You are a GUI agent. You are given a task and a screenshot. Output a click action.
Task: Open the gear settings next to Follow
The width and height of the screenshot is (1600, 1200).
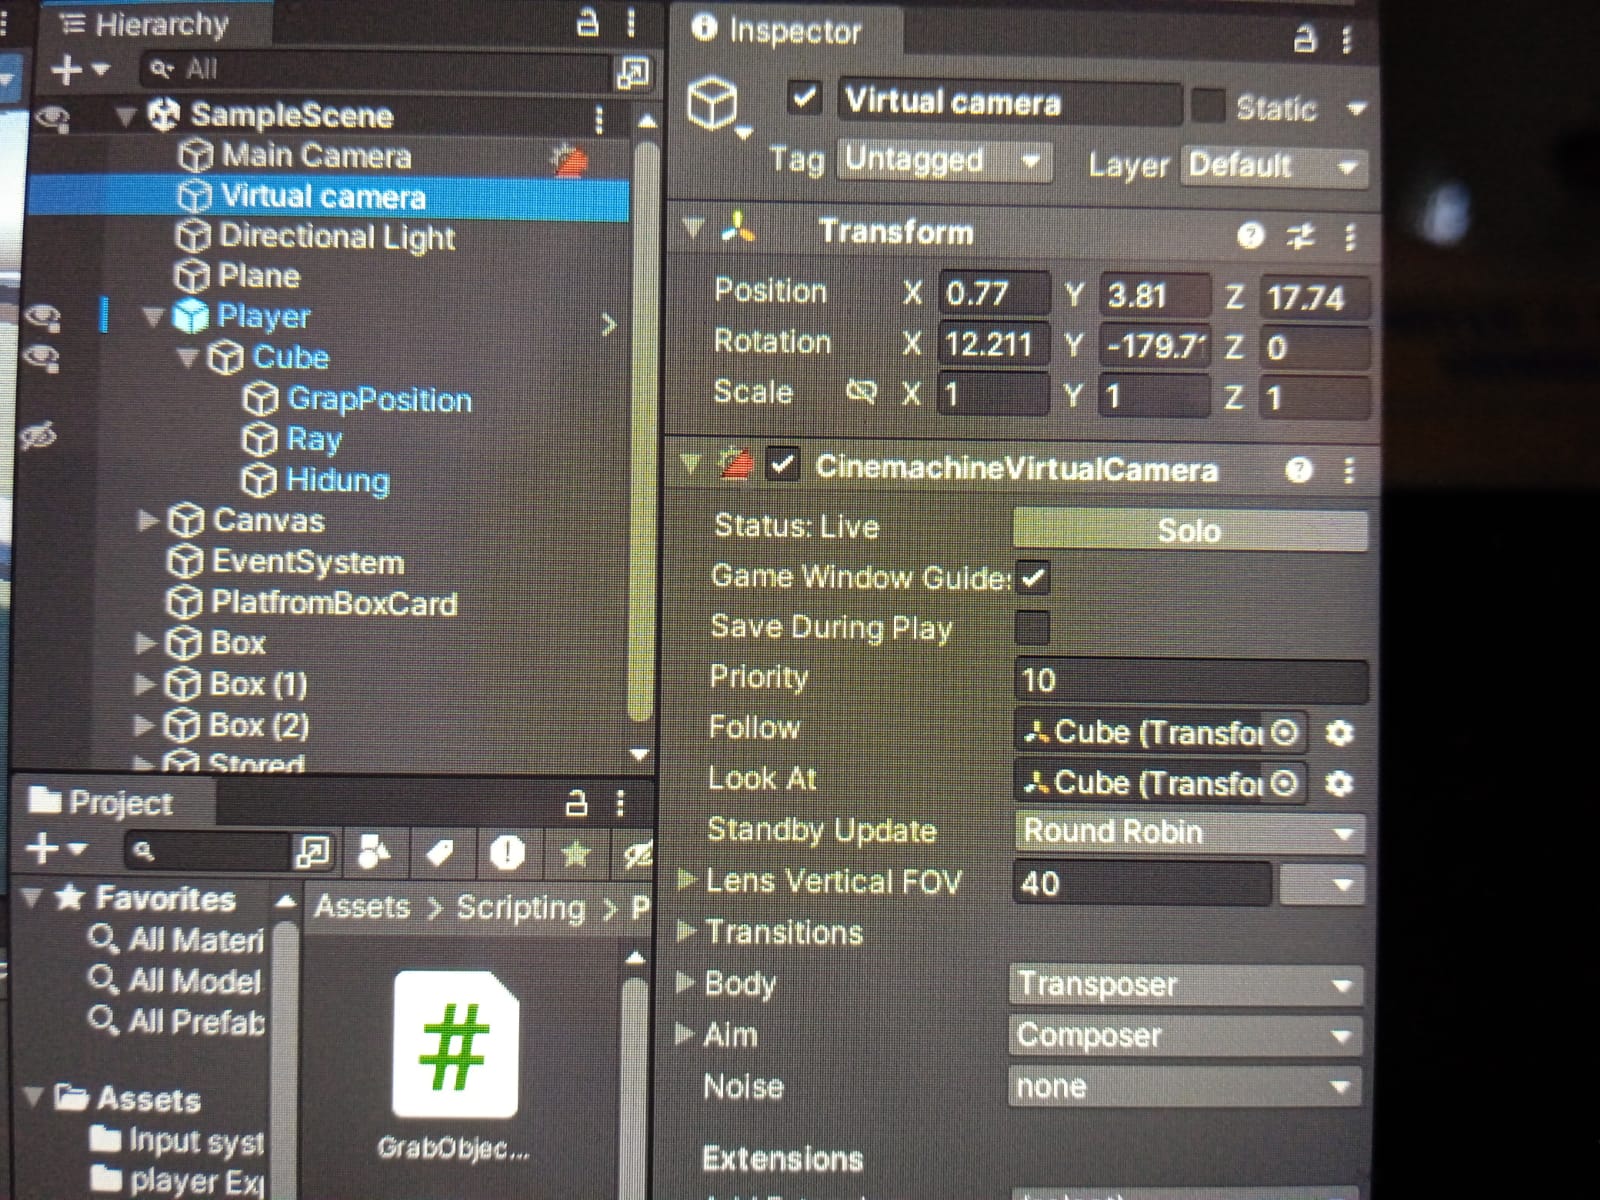point(1339,733)
